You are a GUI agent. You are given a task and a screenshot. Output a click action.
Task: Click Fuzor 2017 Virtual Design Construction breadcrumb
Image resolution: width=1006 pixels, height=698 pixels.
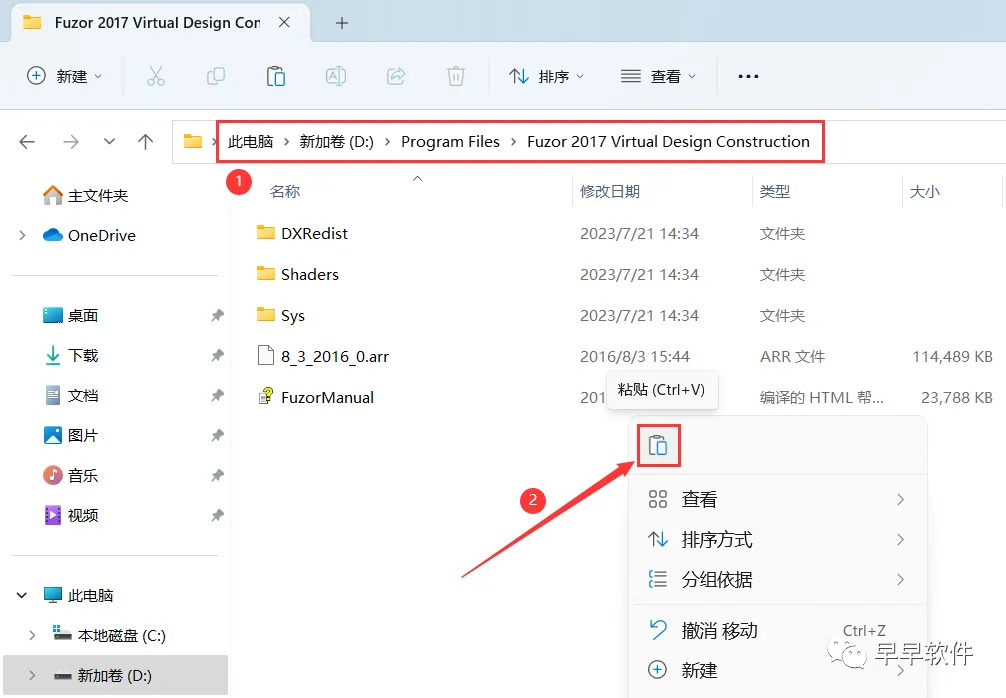669,142
